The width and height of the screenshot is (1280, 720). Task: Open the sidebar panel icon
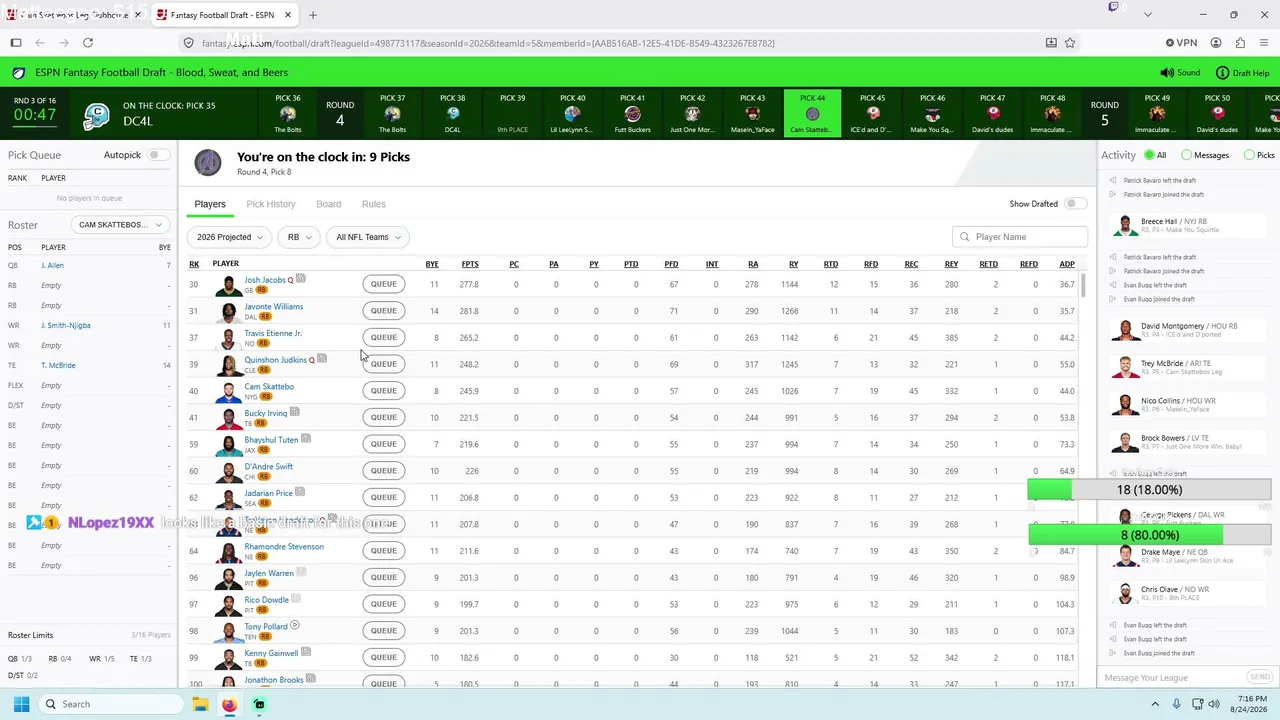[x=16, y=43]
